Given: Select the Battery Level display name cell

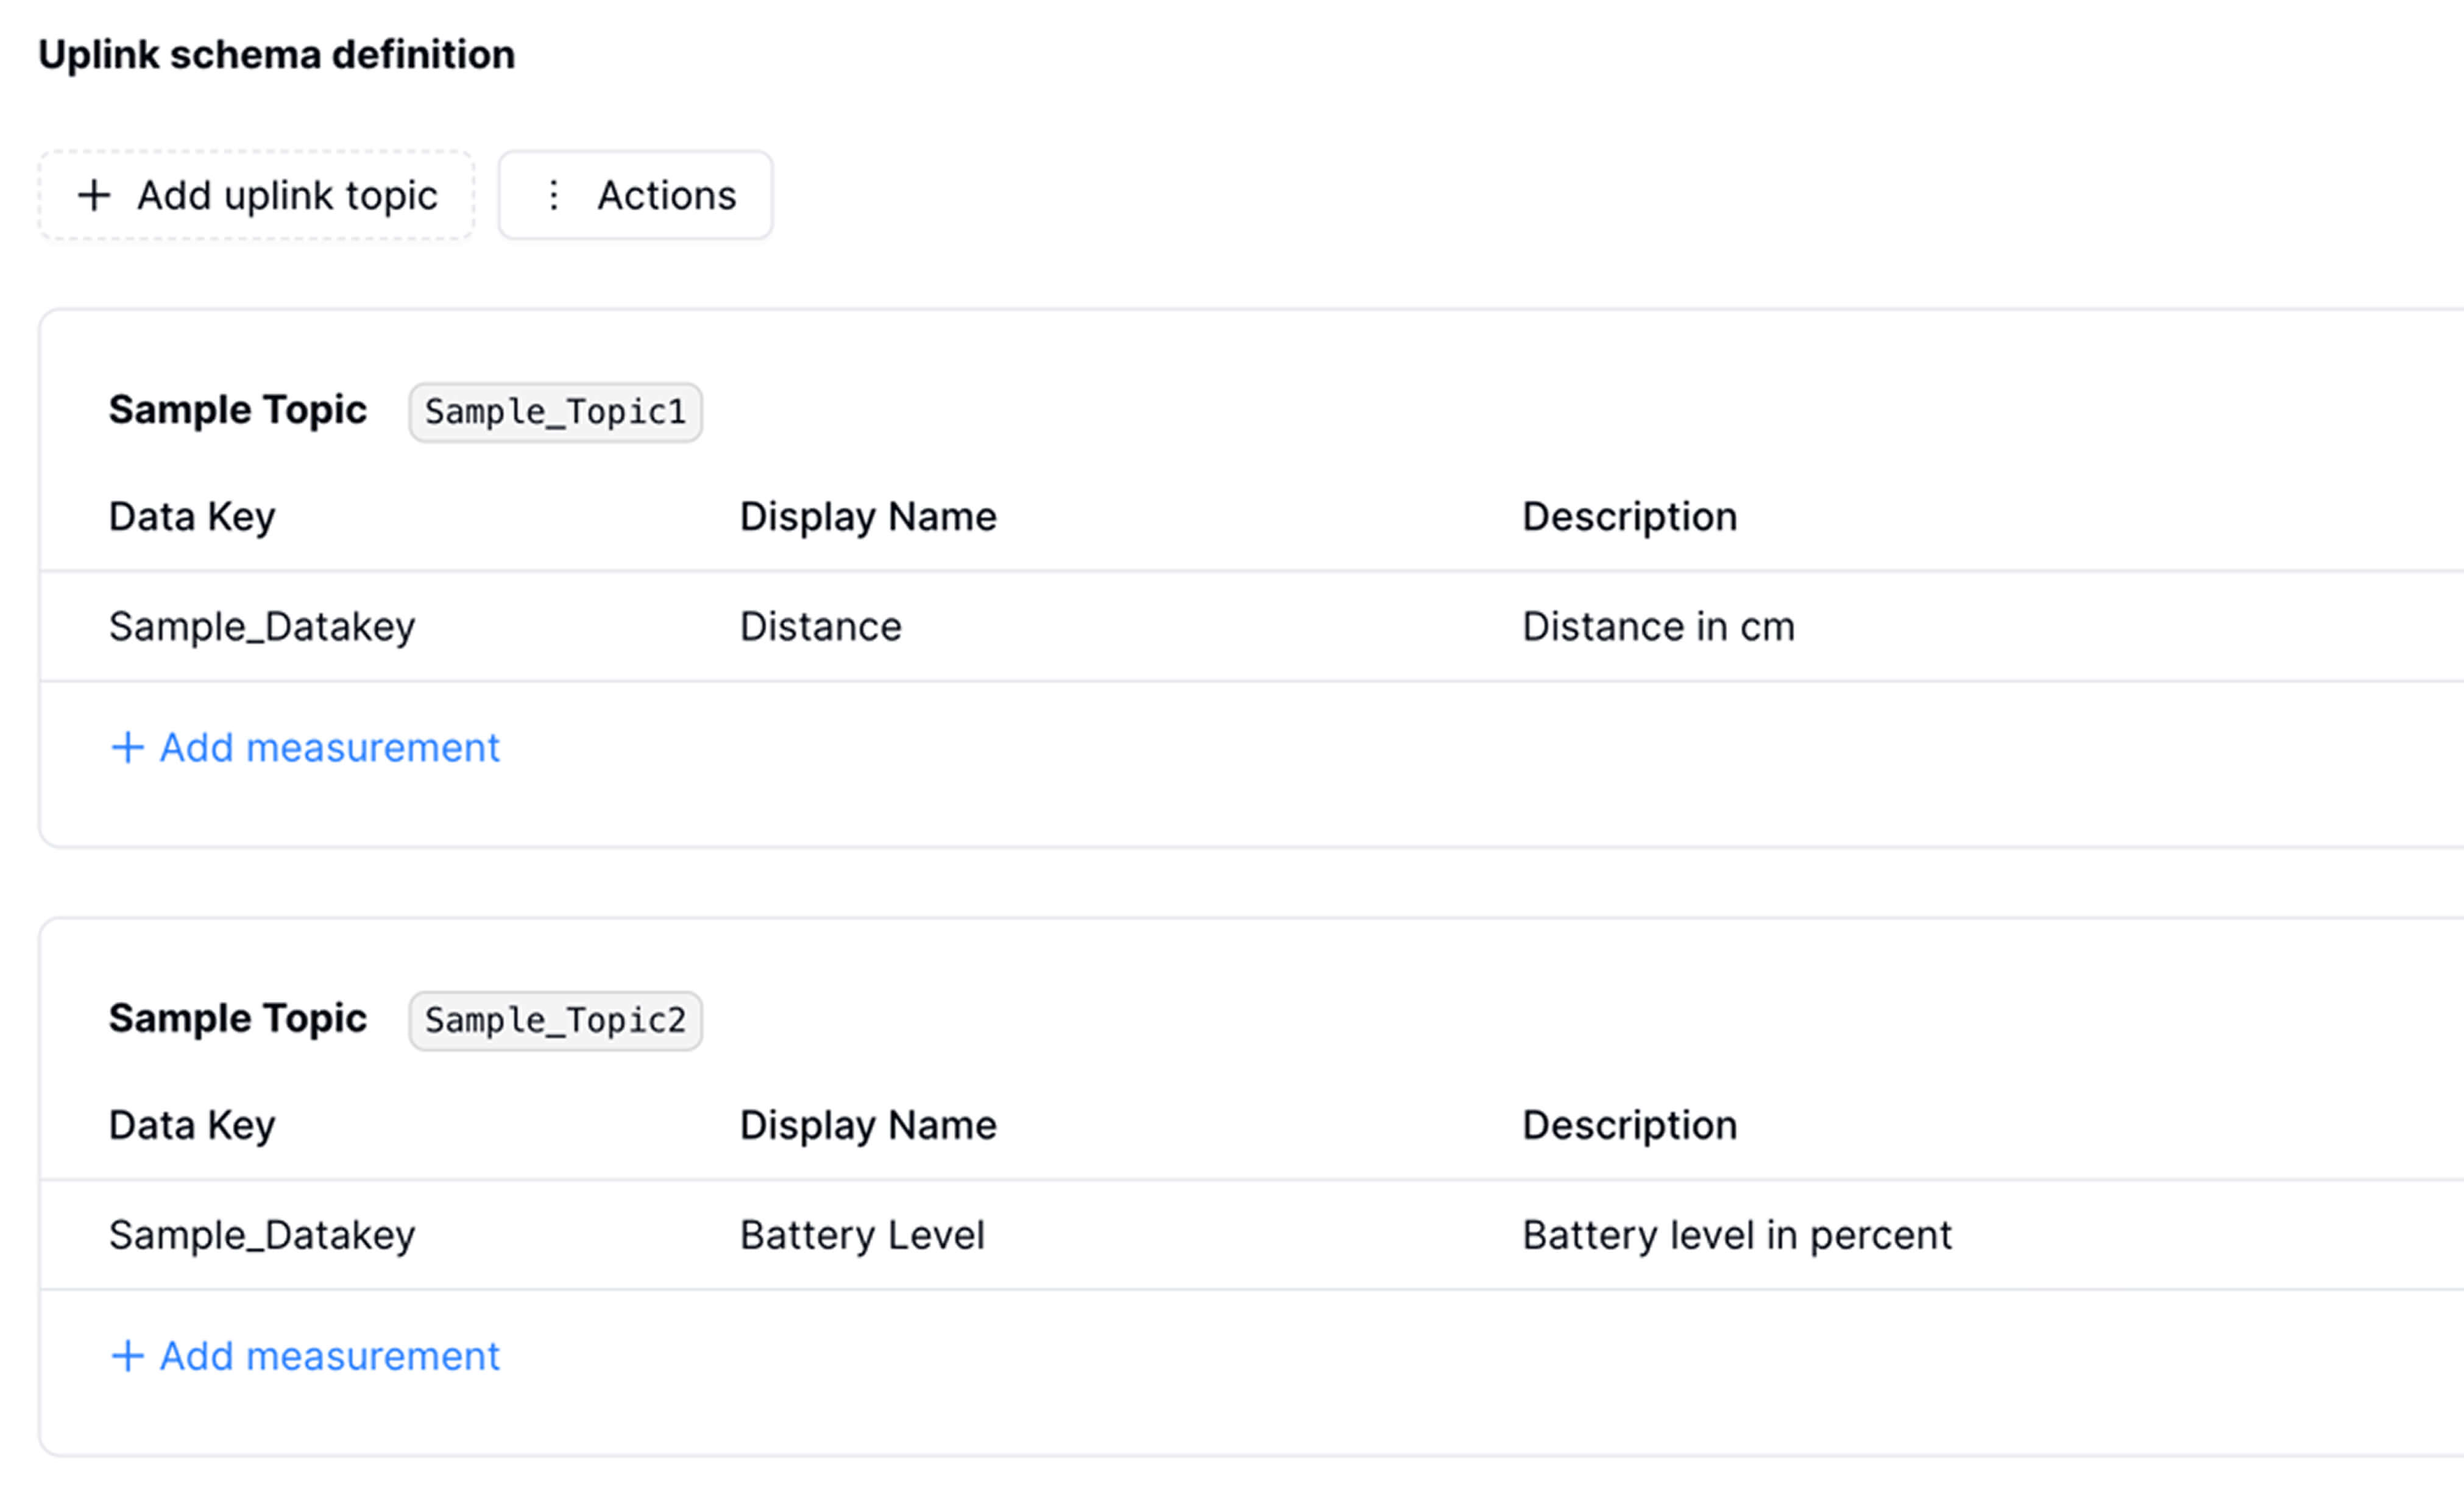Looking at the screenshot, I should [x=862, y=1236].
